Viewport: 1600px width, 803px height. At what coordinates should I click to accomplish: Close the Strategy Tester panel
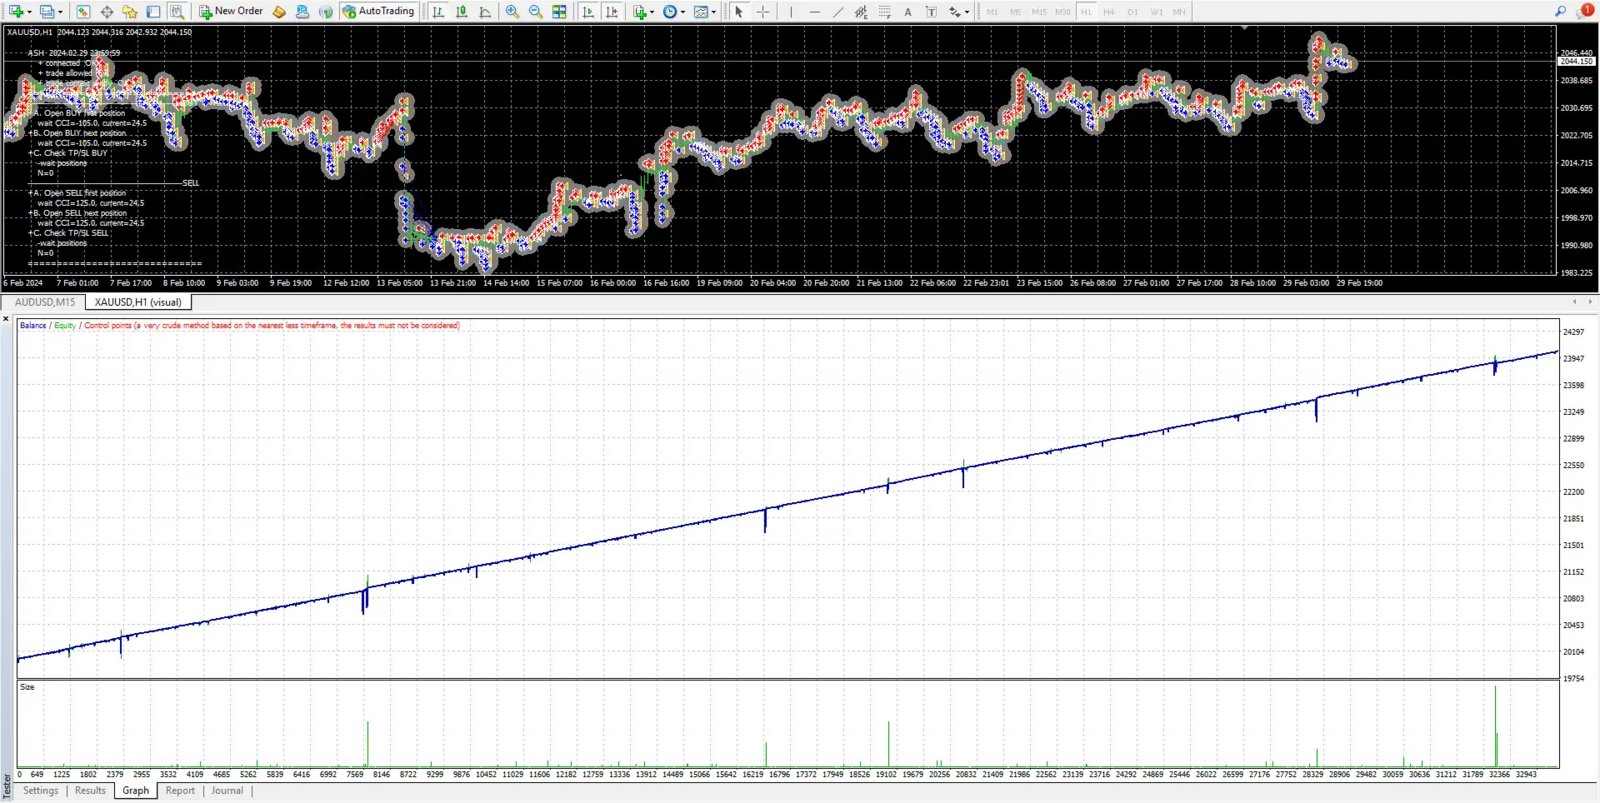6,319
